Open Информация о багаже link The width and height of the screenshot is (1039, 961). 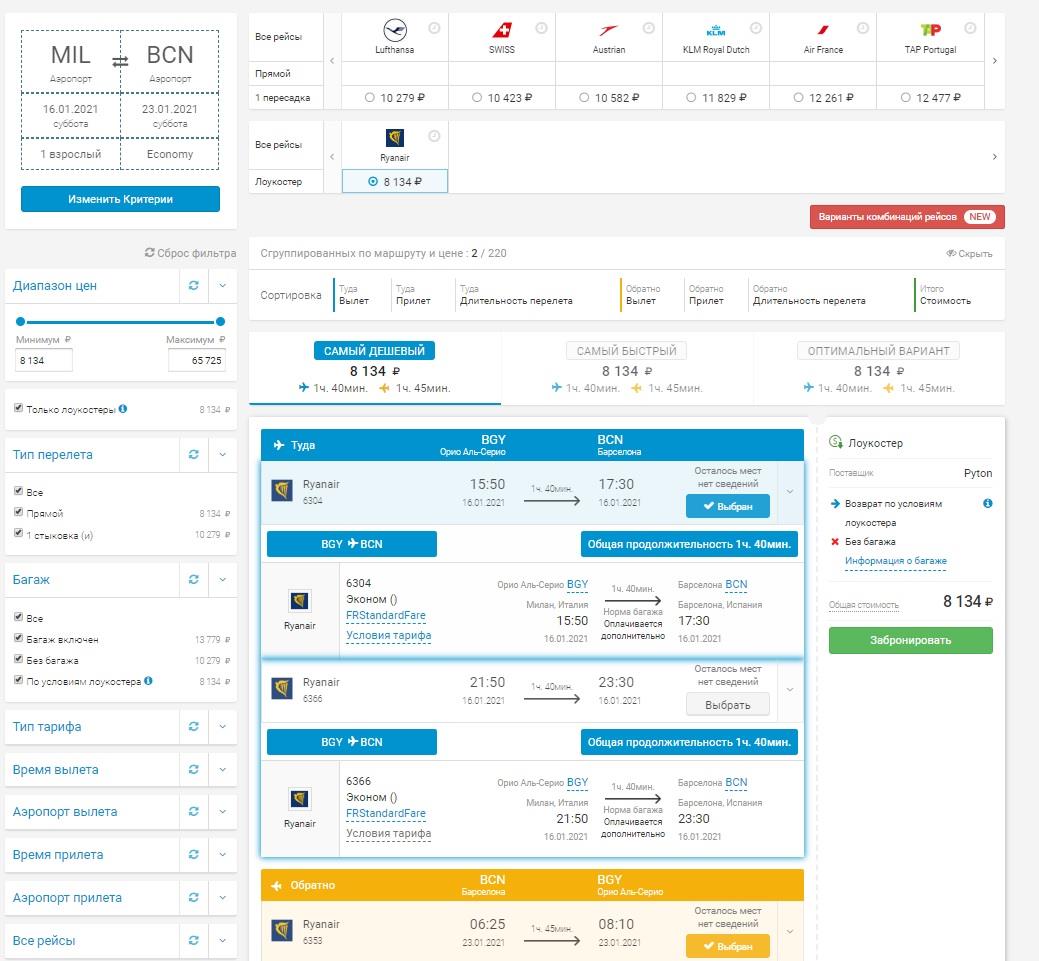point(895,561)
